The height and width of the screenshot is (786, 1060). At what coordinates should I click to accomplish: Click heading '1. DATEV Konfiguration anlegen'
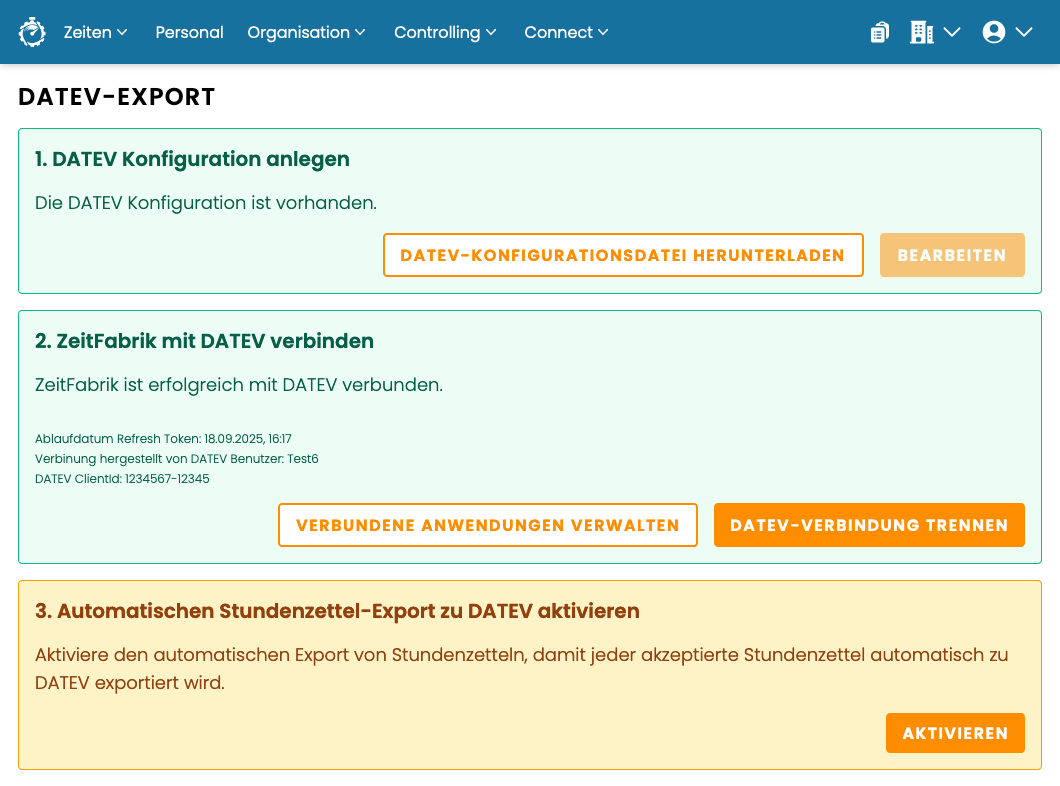[x=192, y=159]
